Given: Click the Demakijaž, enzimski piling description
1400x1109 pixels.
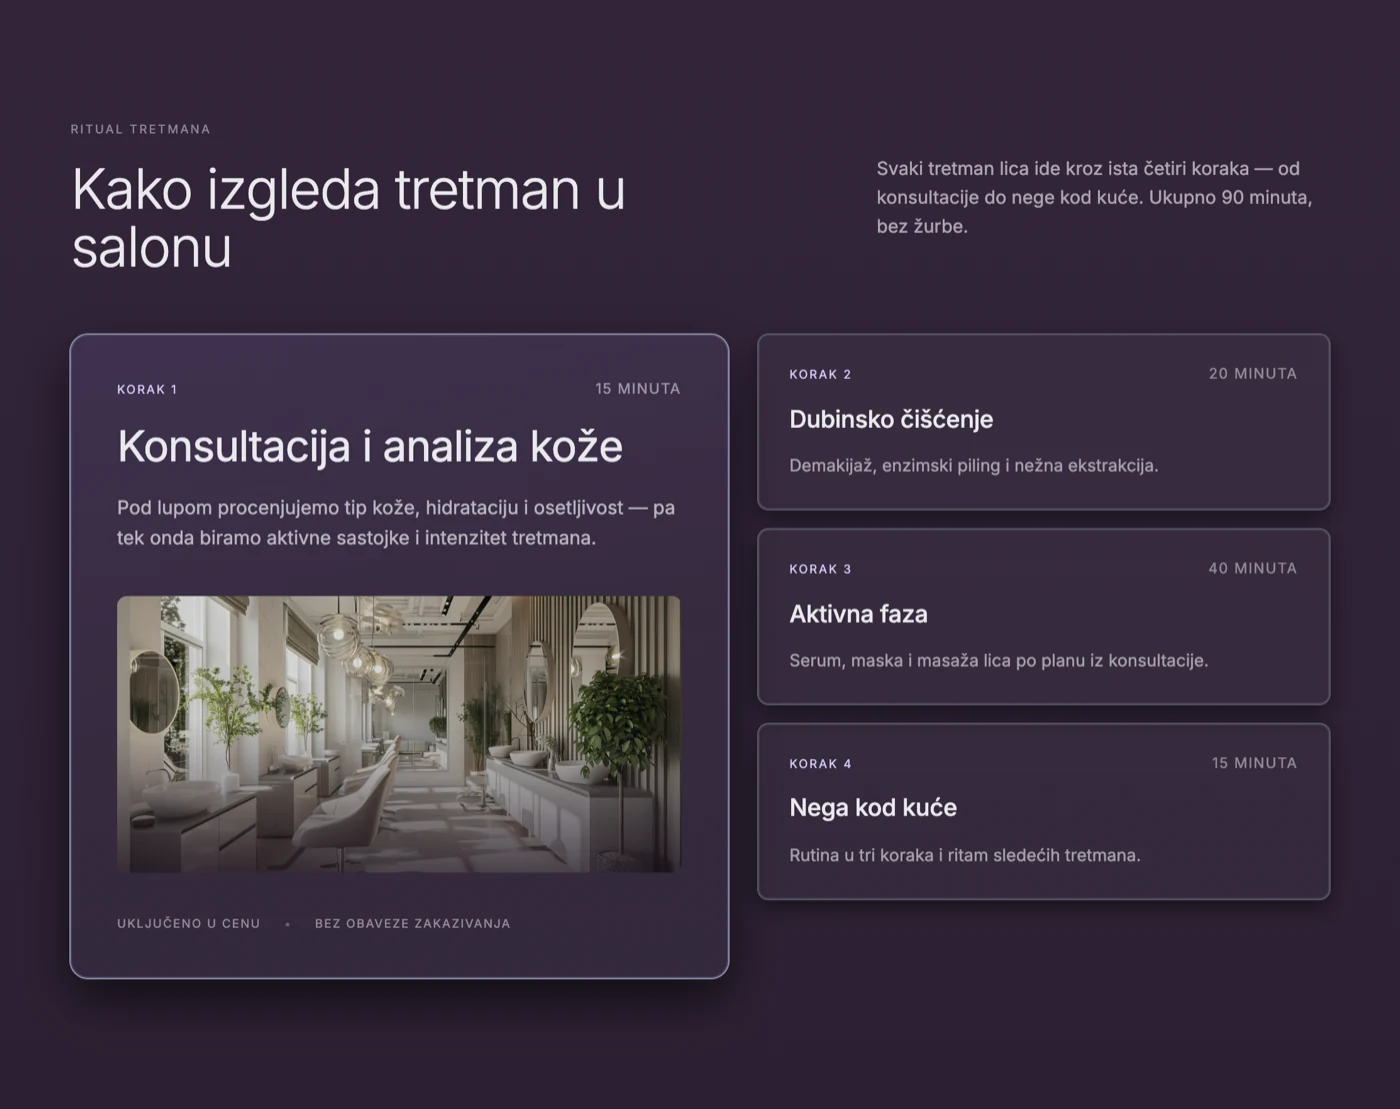Looking at the screenshot, I should (x=974, y=465).
